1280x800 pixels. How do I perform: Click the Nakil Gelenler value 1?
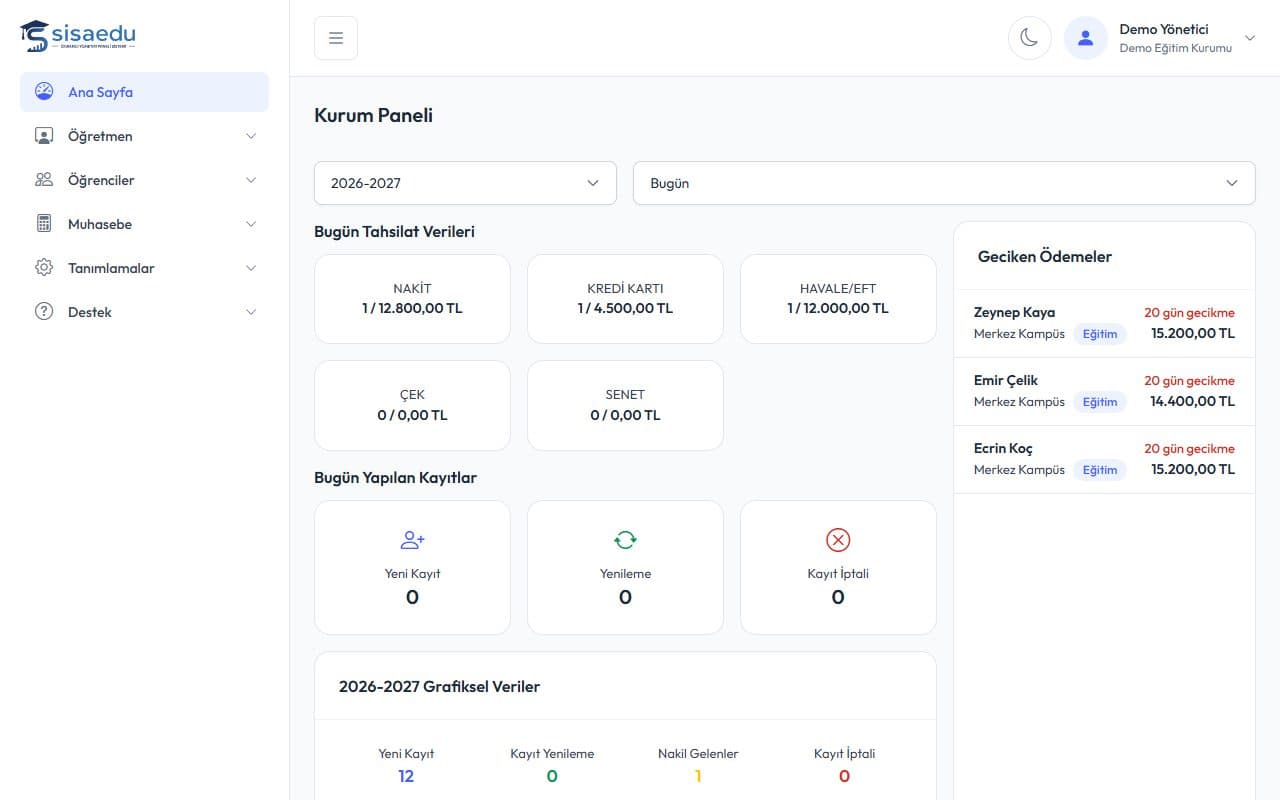(698, 776)
